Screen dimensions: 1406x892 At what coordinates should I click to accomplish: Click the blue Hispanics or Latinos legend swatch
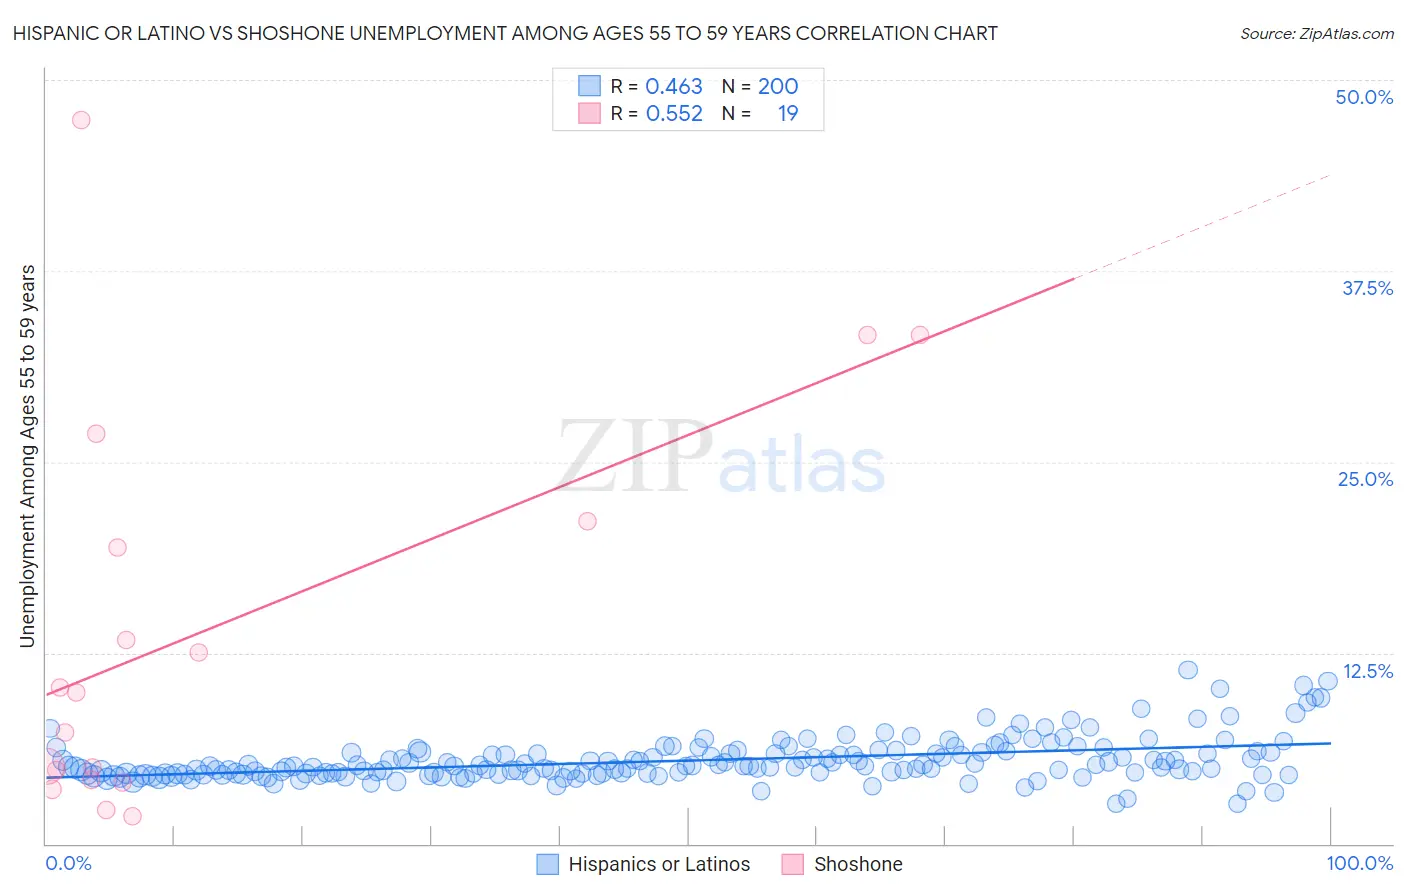[x=547, y=864]
